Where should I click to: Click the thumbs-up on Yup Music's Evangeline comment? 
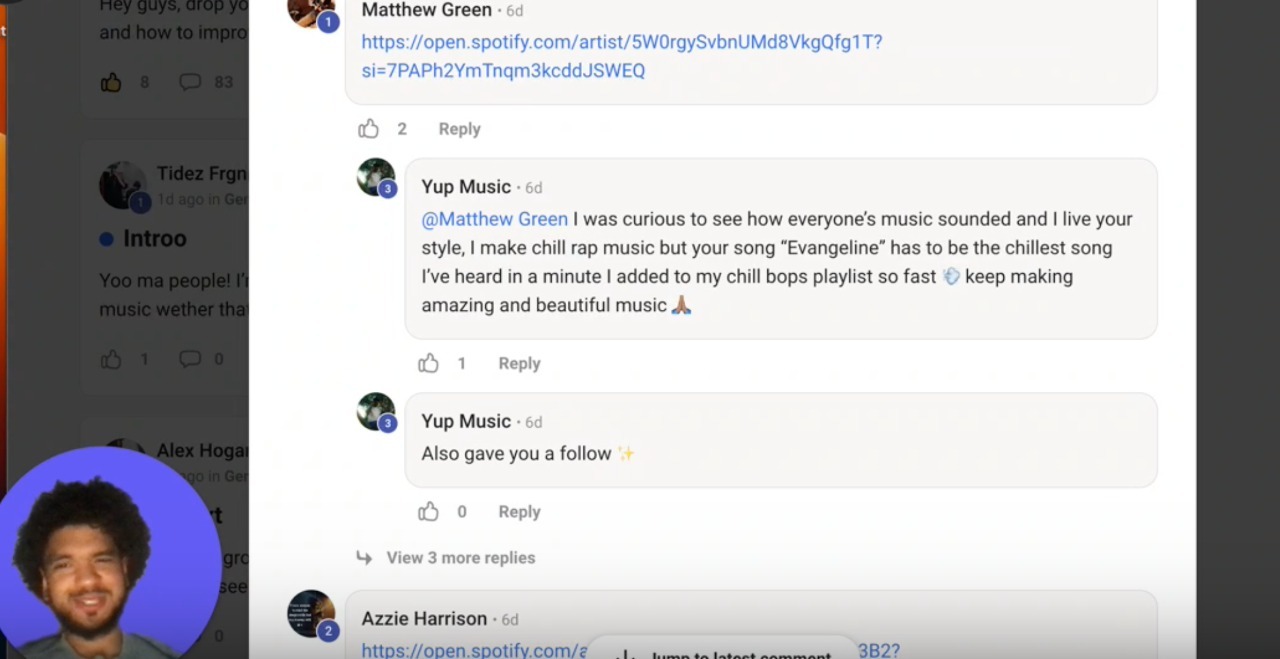click(429, 363)
